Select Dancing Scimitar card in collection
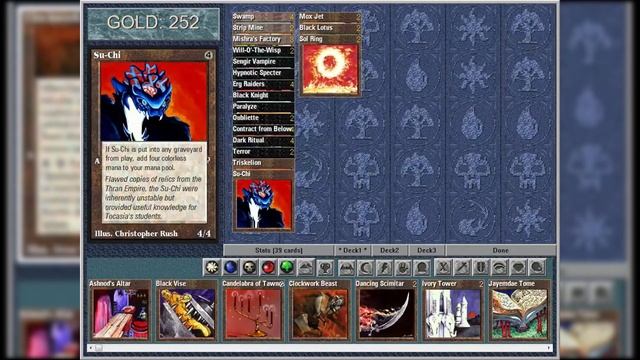 tap(386, 310)
